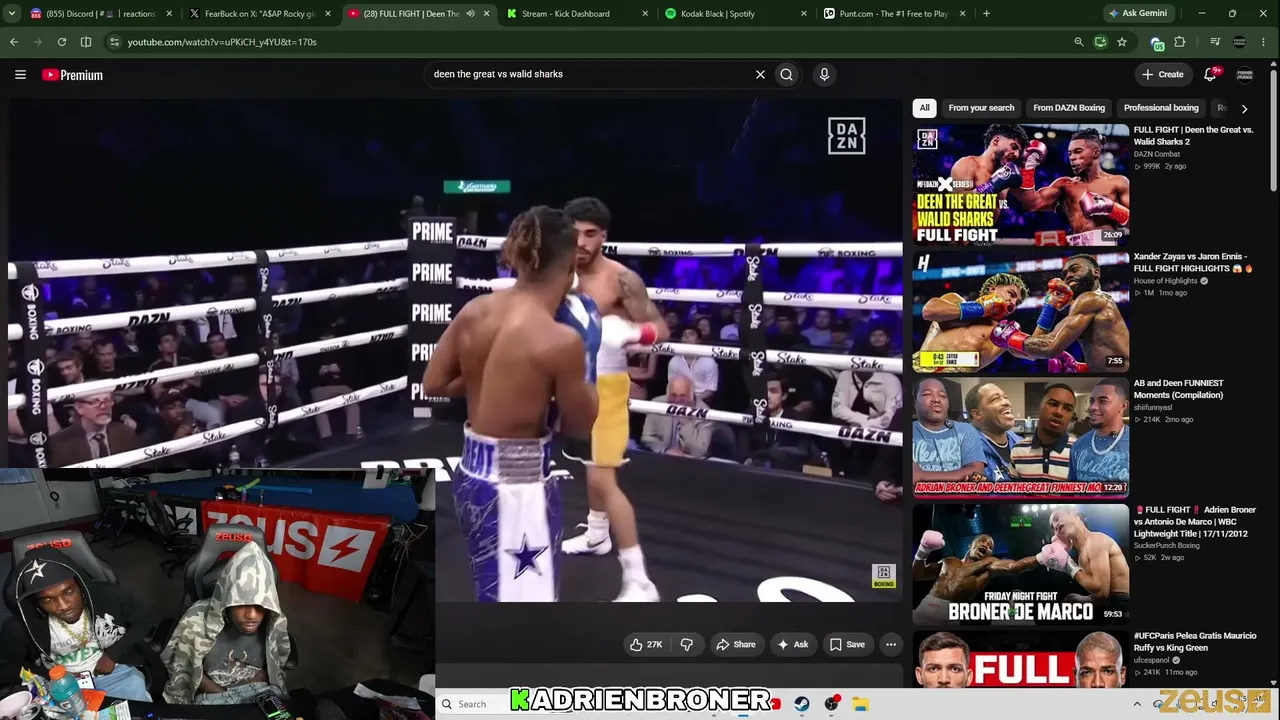This screenshot has height=720, width=1280.
Task: Open a new browser tab
Action: 986,14
